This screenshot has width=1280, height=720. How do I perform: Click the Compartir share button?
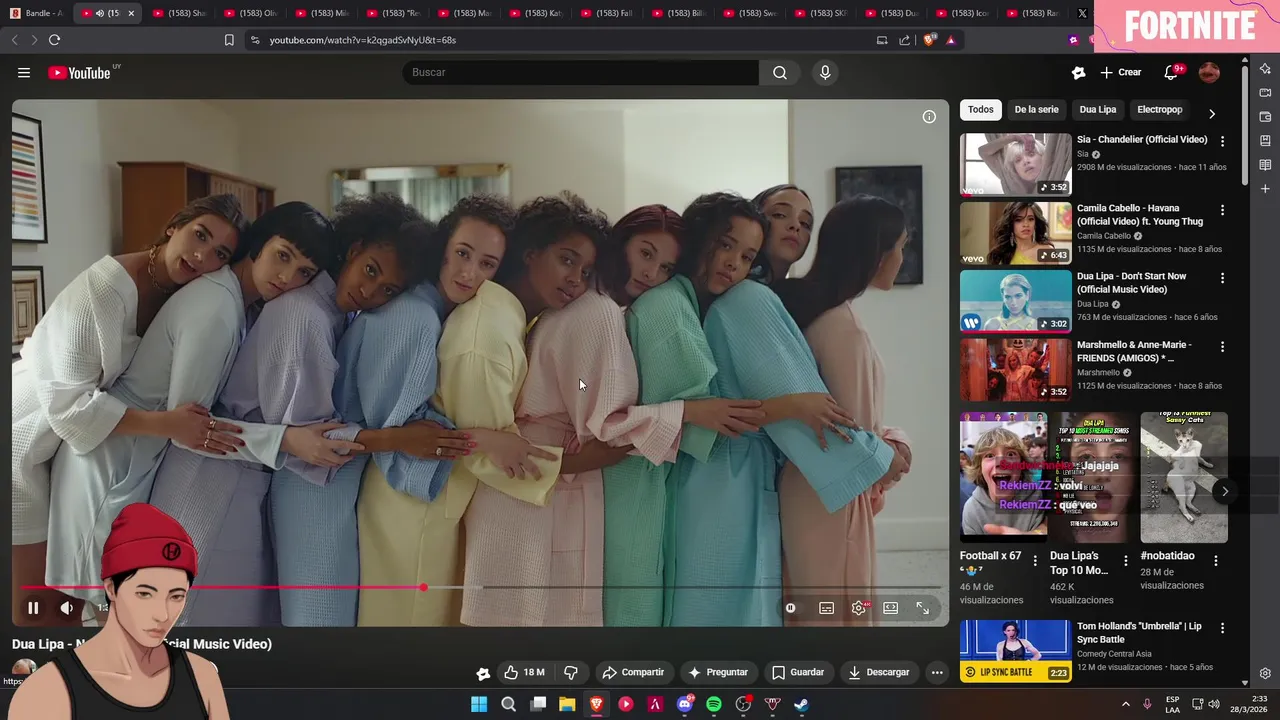click(633, 672)
